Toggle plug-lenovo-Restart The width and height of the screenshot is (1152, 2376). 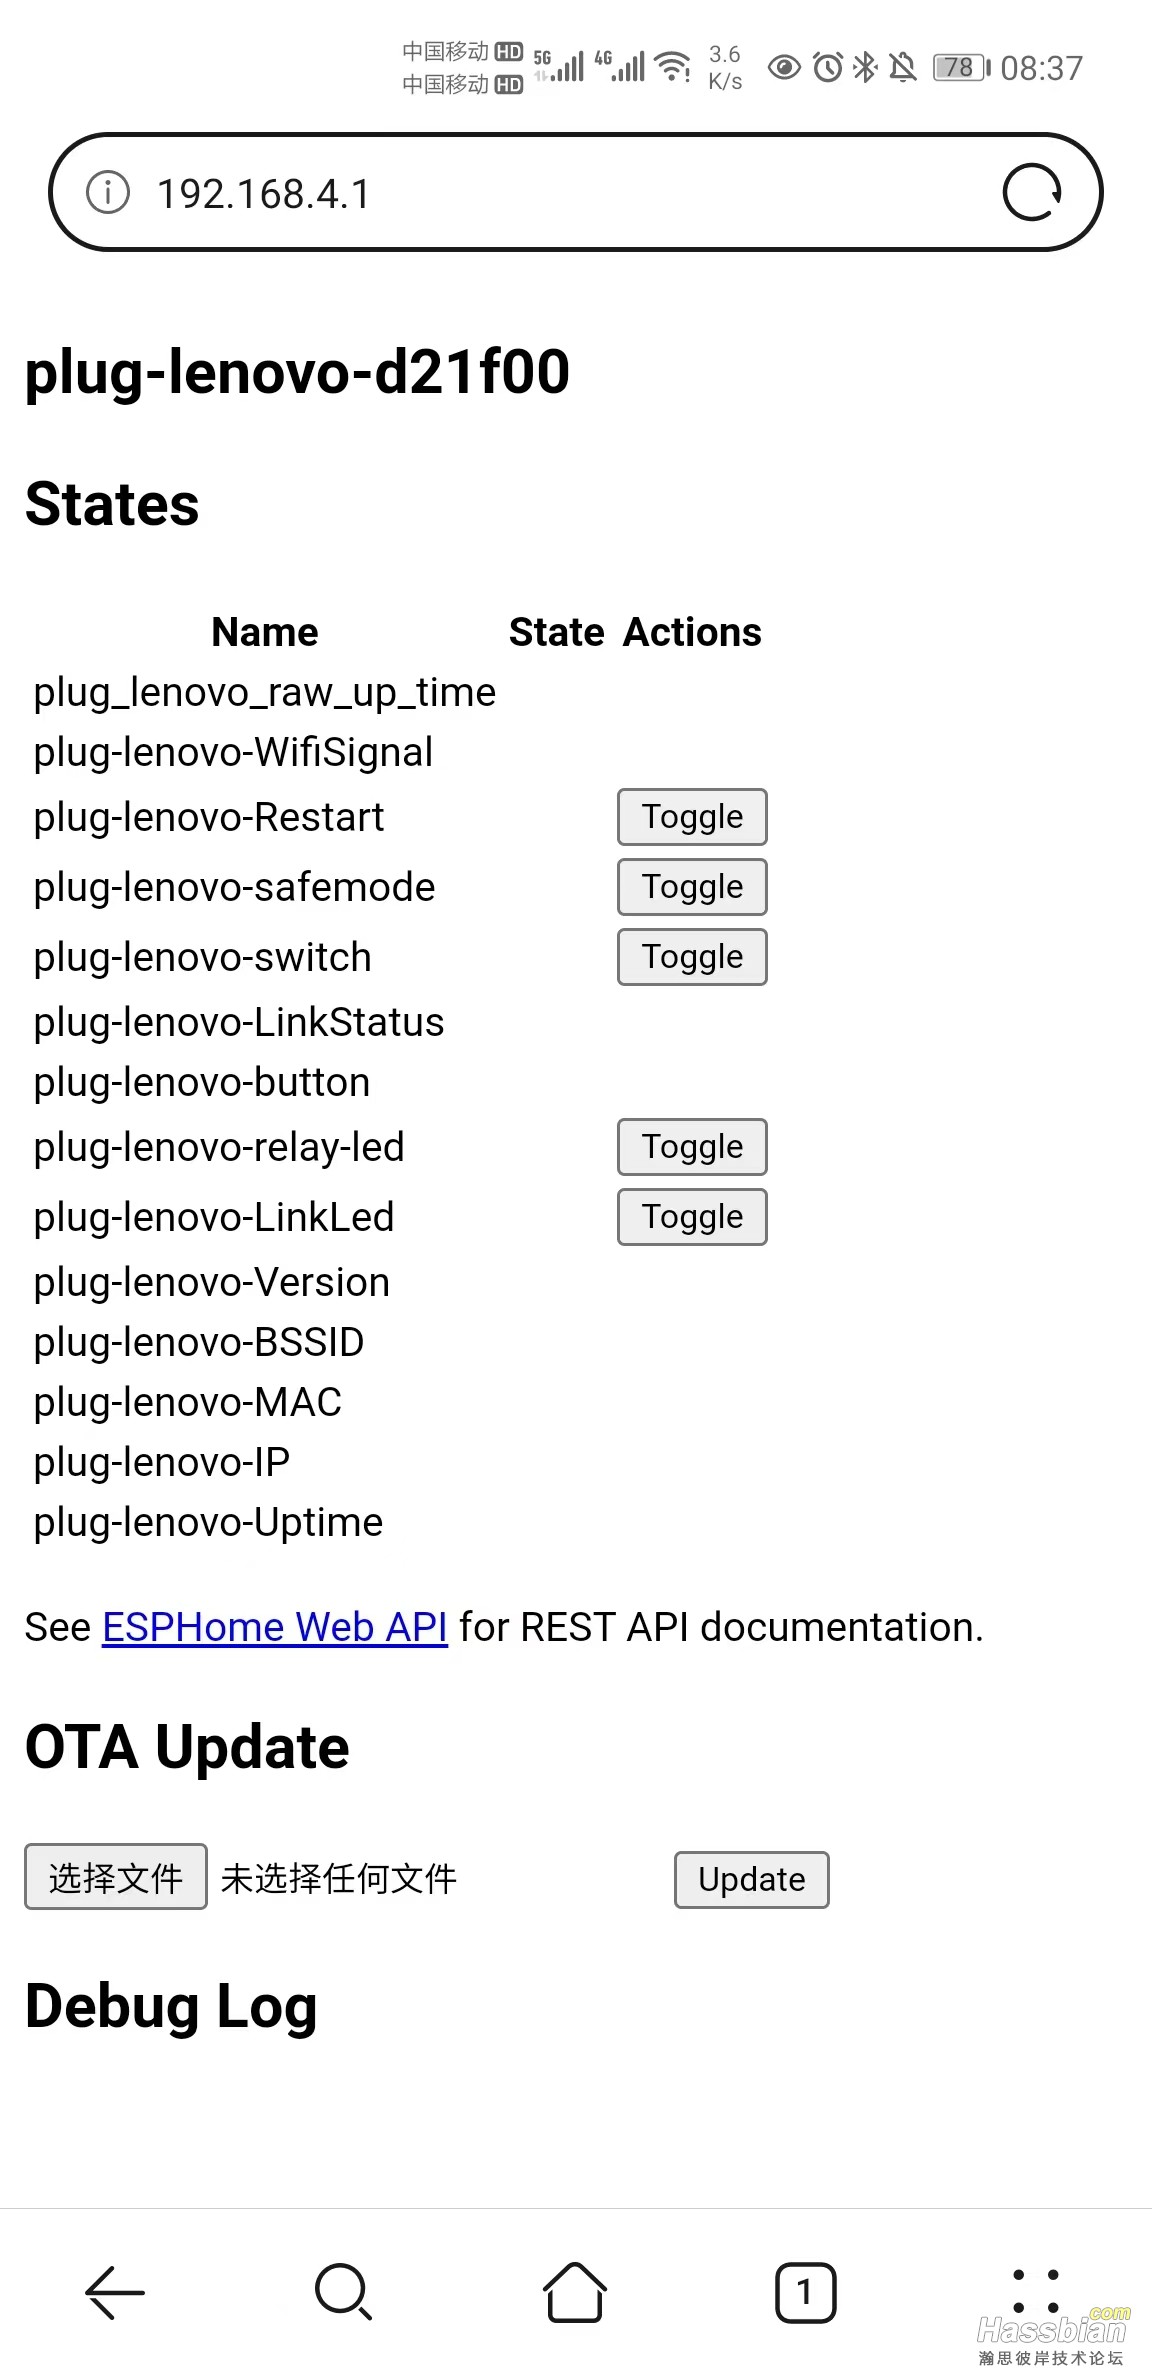click(692, 817)
